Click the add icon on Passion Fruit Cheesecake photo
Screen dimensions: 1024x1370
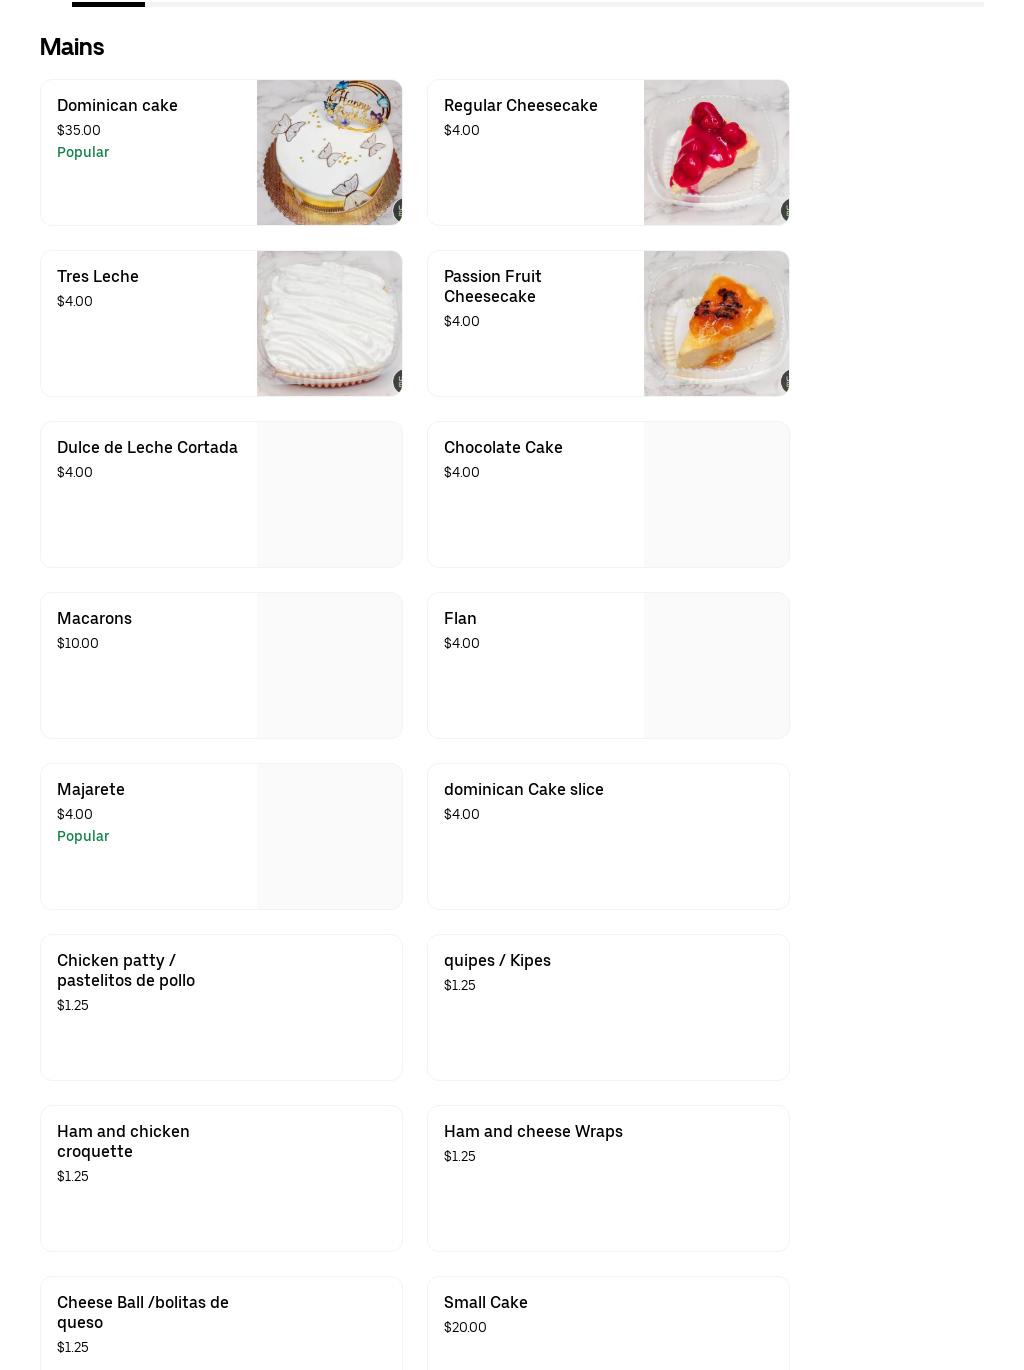[x=787, y=381]
